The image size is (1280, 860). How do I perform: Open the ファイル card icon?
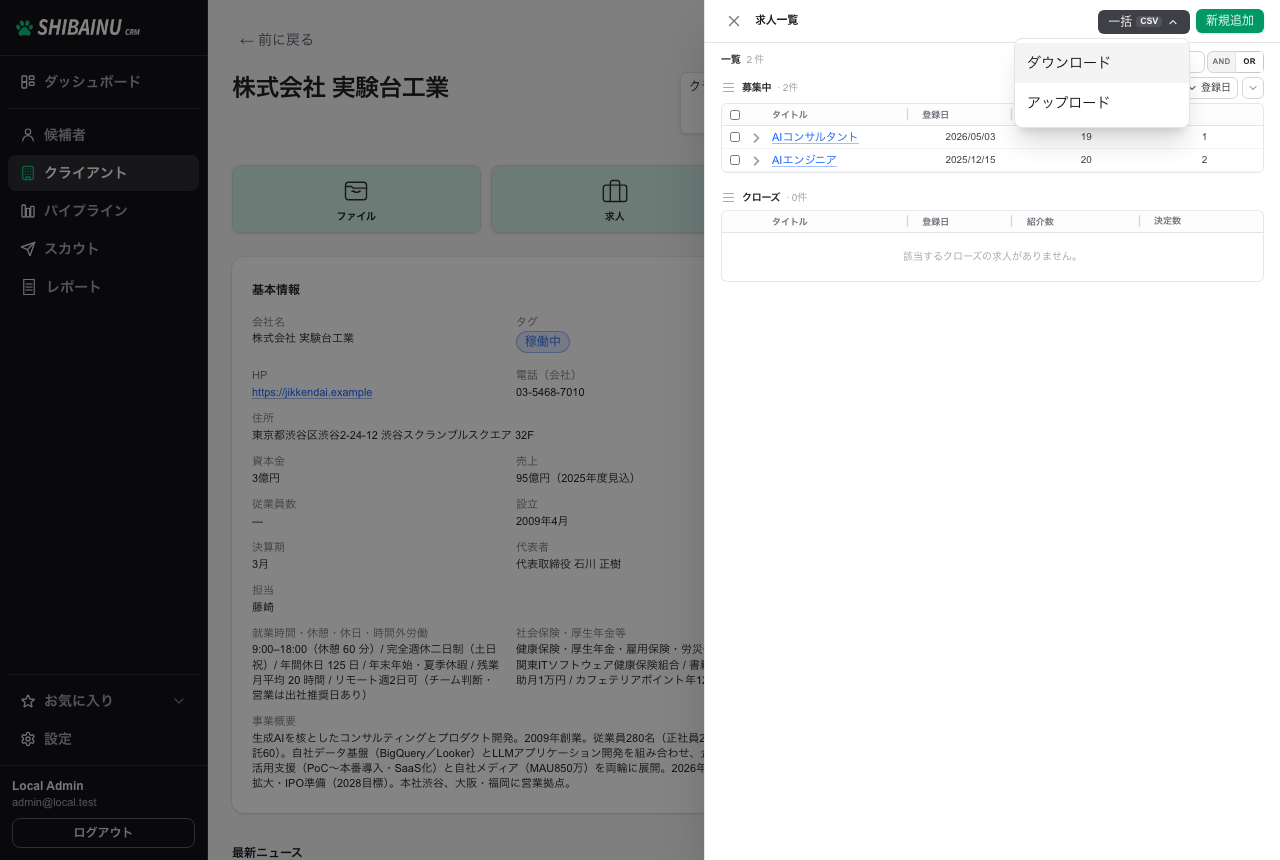click(356, 191)
